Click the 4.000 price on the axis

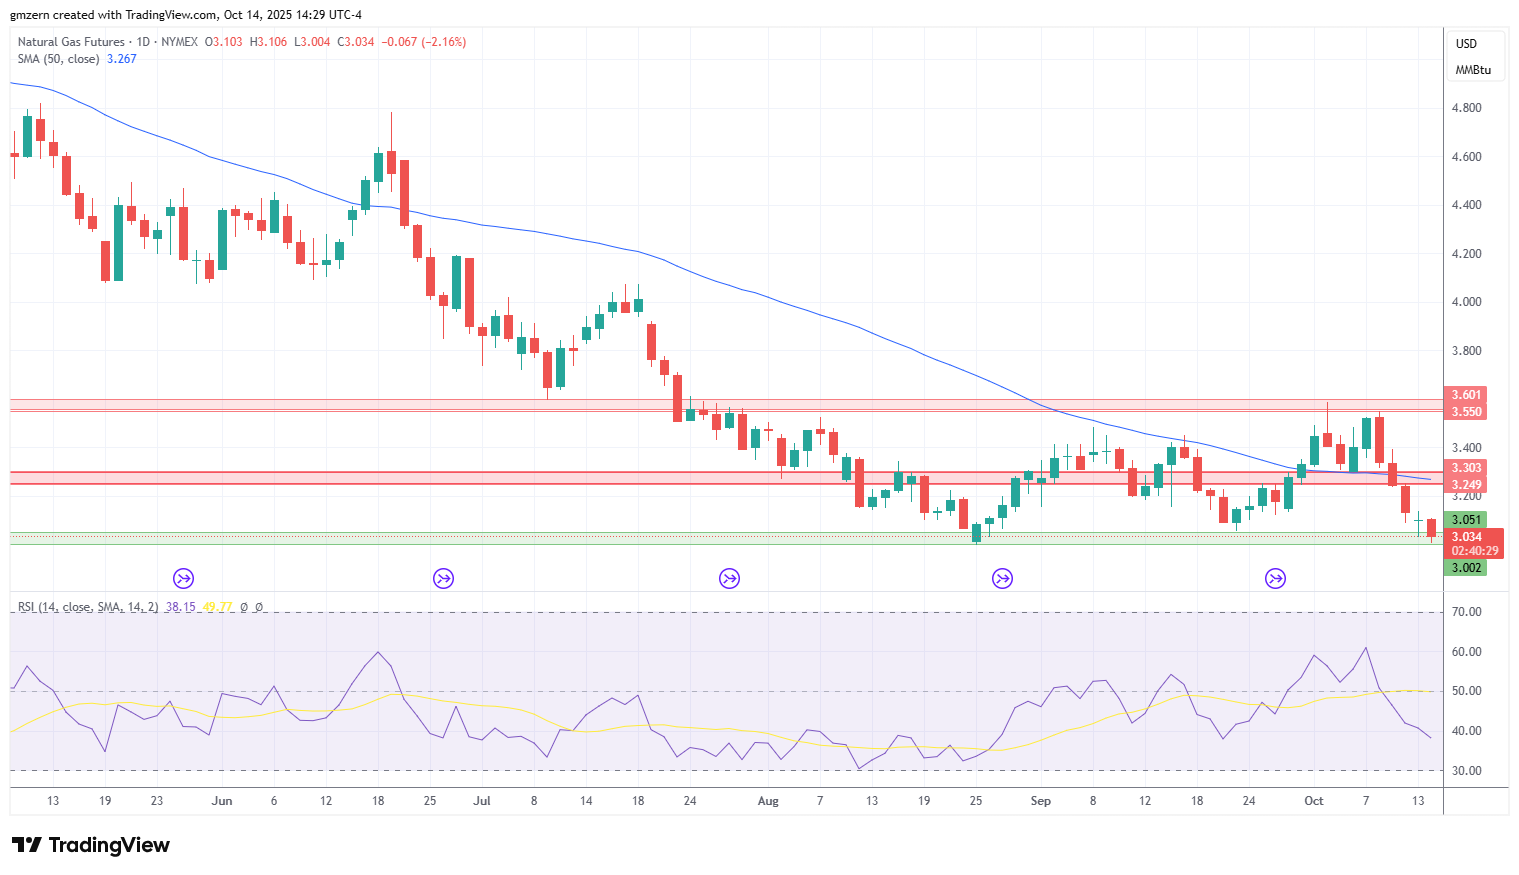click(1467, 302)
